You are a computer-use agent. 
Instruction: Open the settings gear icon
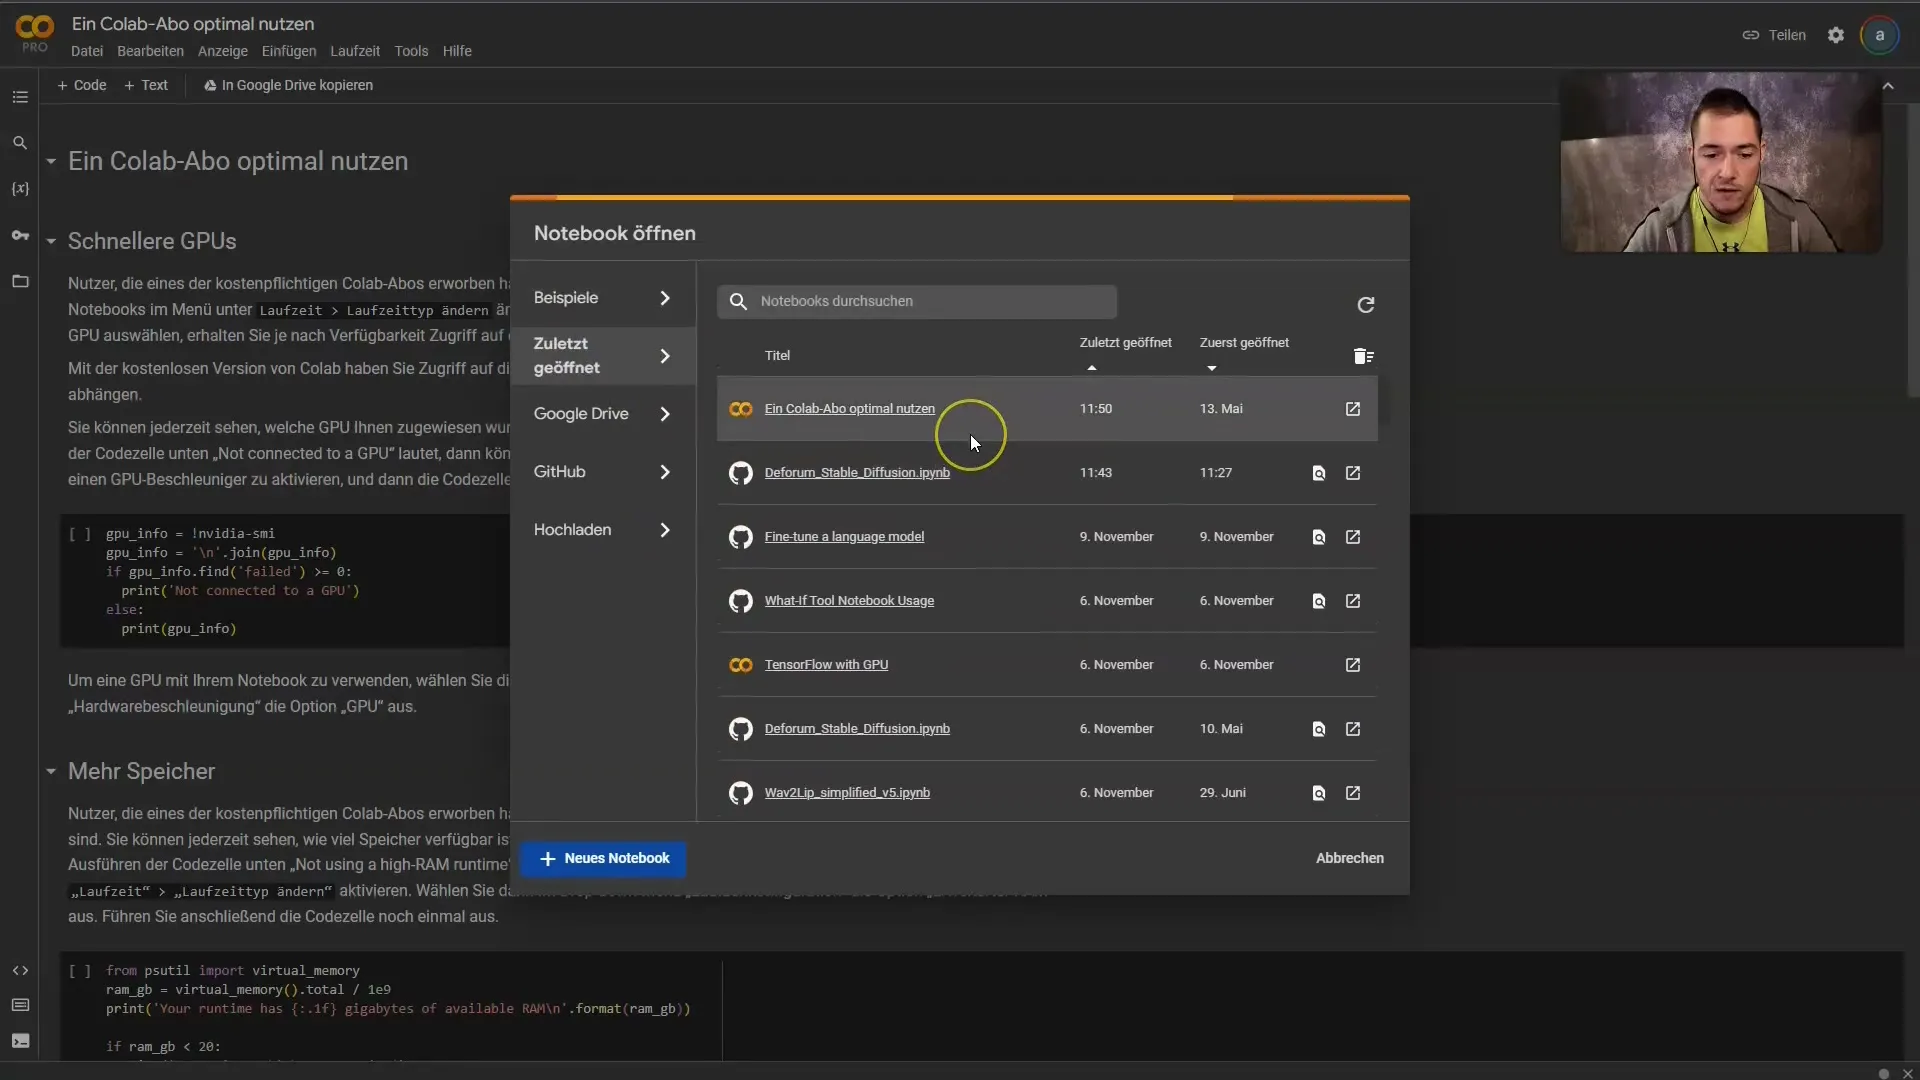pos(1836,35)
